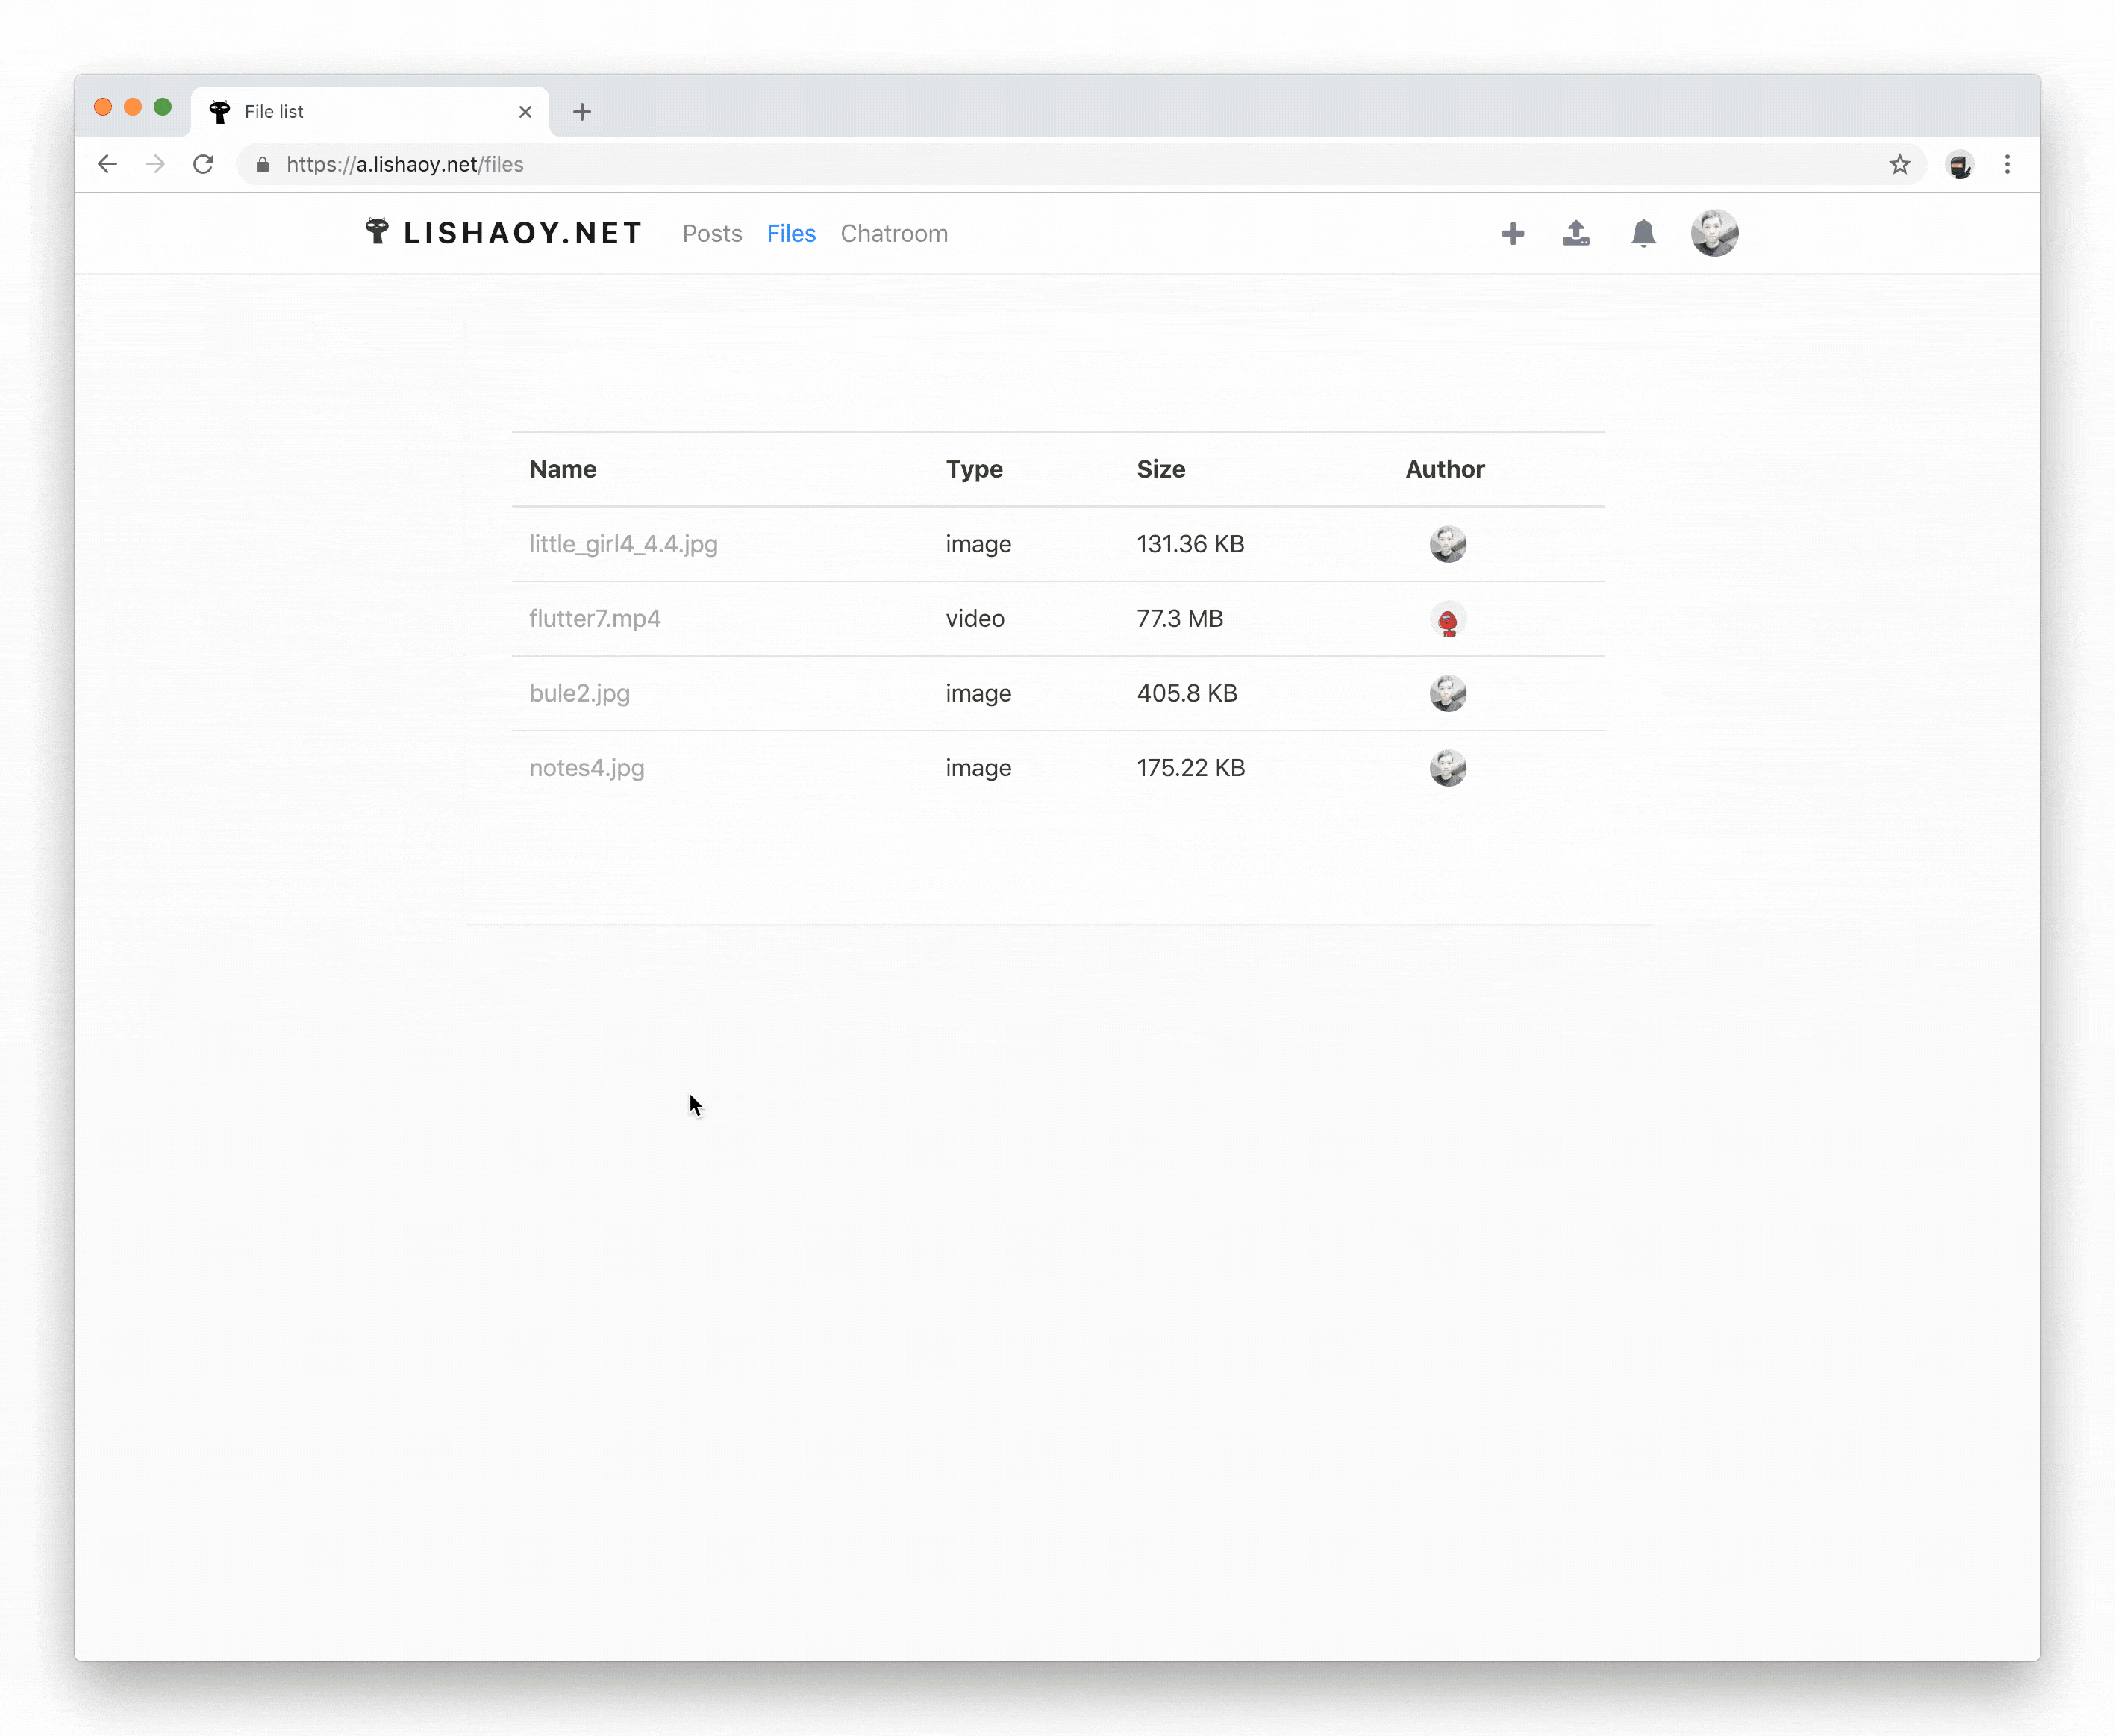Click the bule2.jpg file link
This screenshot has width=2115, height=1736.
pyautogui.click(x=579, y=693)
